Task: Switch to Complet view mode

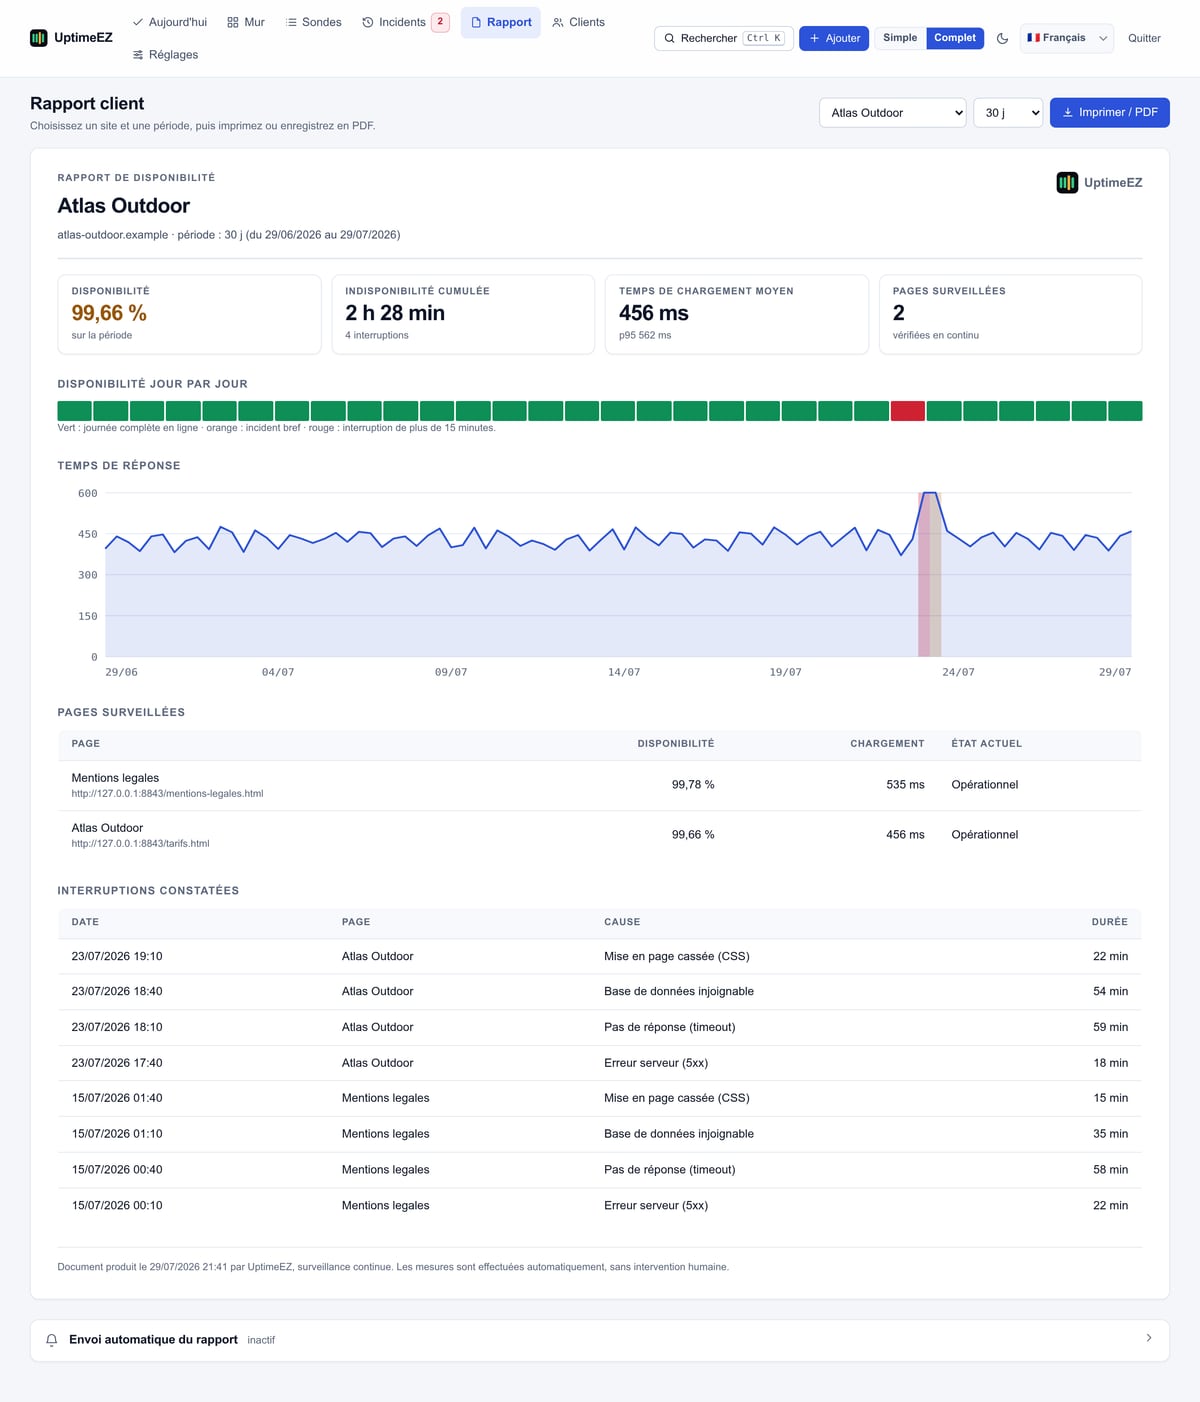Action: [955, 38]
